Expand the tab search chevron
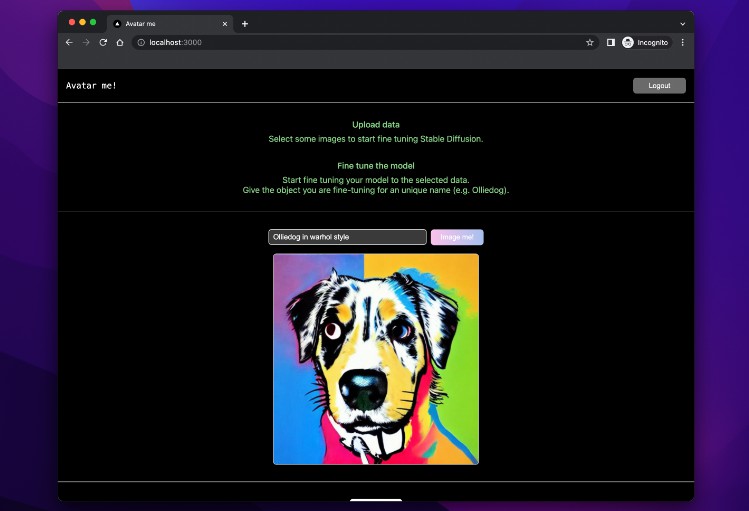Image resolution: width=749 pixels, height=511 pixels. click(683, 23)
